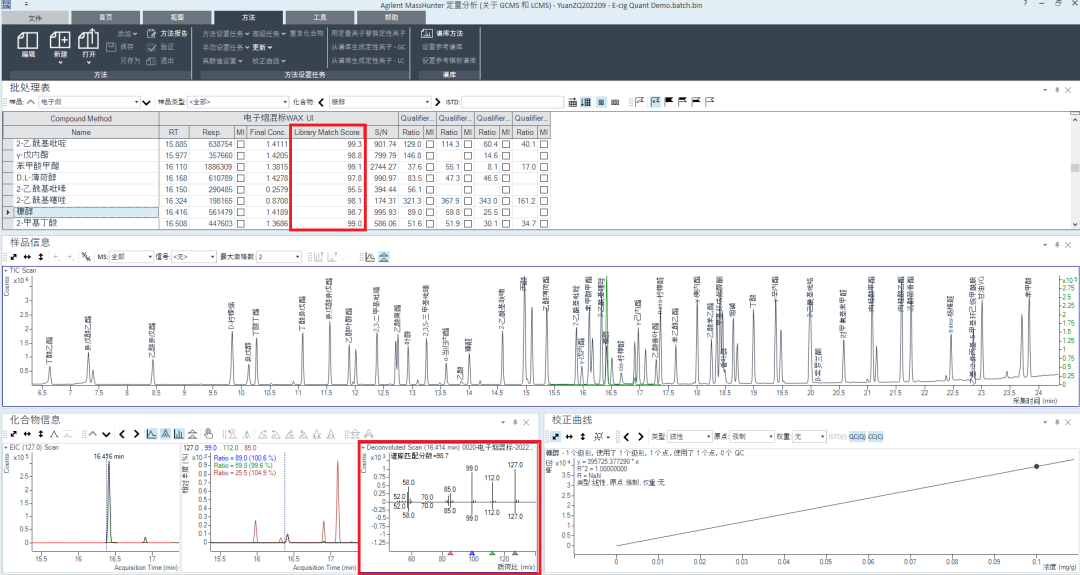This screenshot has height=575, width=1080.
Task: Switch to the 首页 ribbon tab
Action: (105, 17)
